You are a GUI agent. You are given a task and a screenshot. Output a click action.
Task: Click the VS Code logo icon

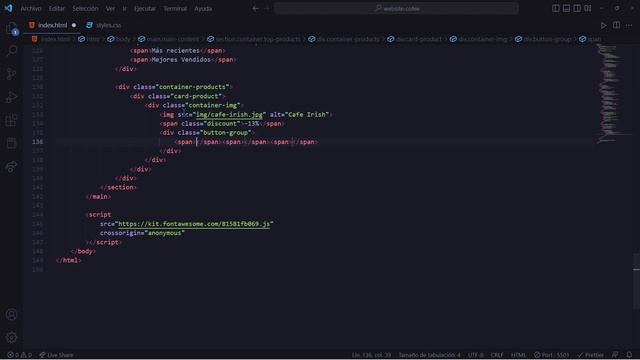(x=8, y=8)
